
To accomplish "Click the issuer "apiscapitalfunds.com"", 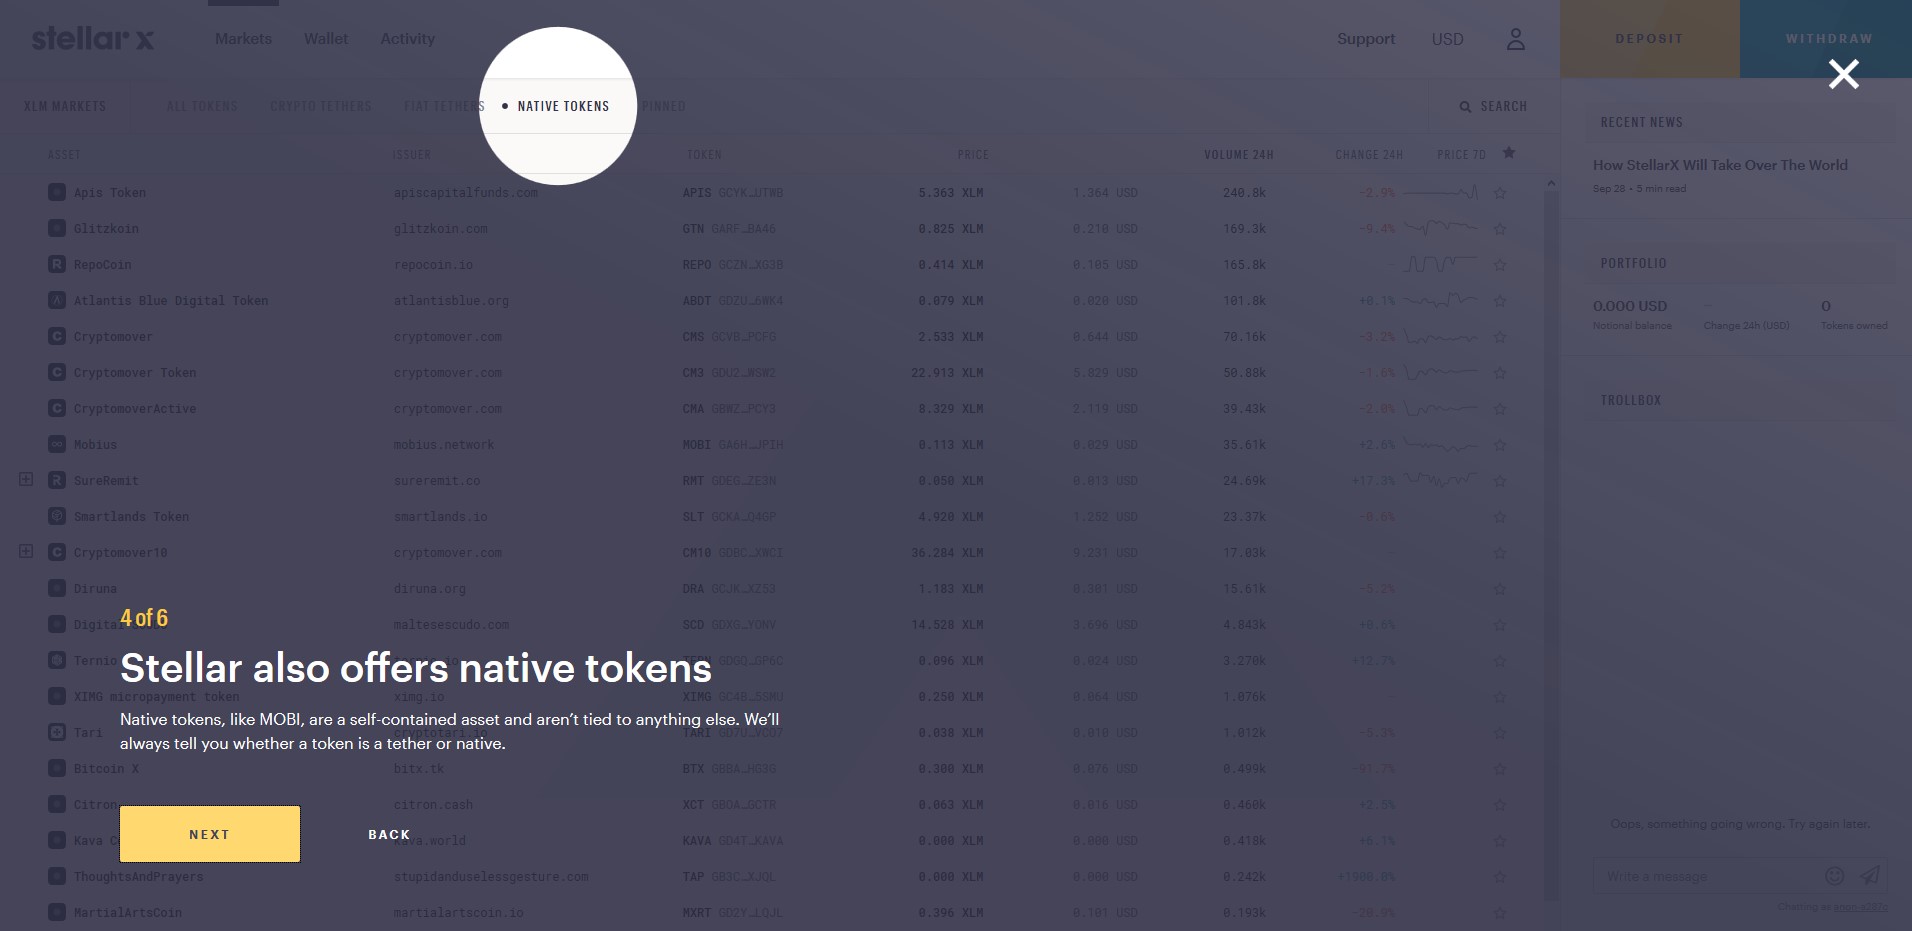I will click(x=466, y=192).
